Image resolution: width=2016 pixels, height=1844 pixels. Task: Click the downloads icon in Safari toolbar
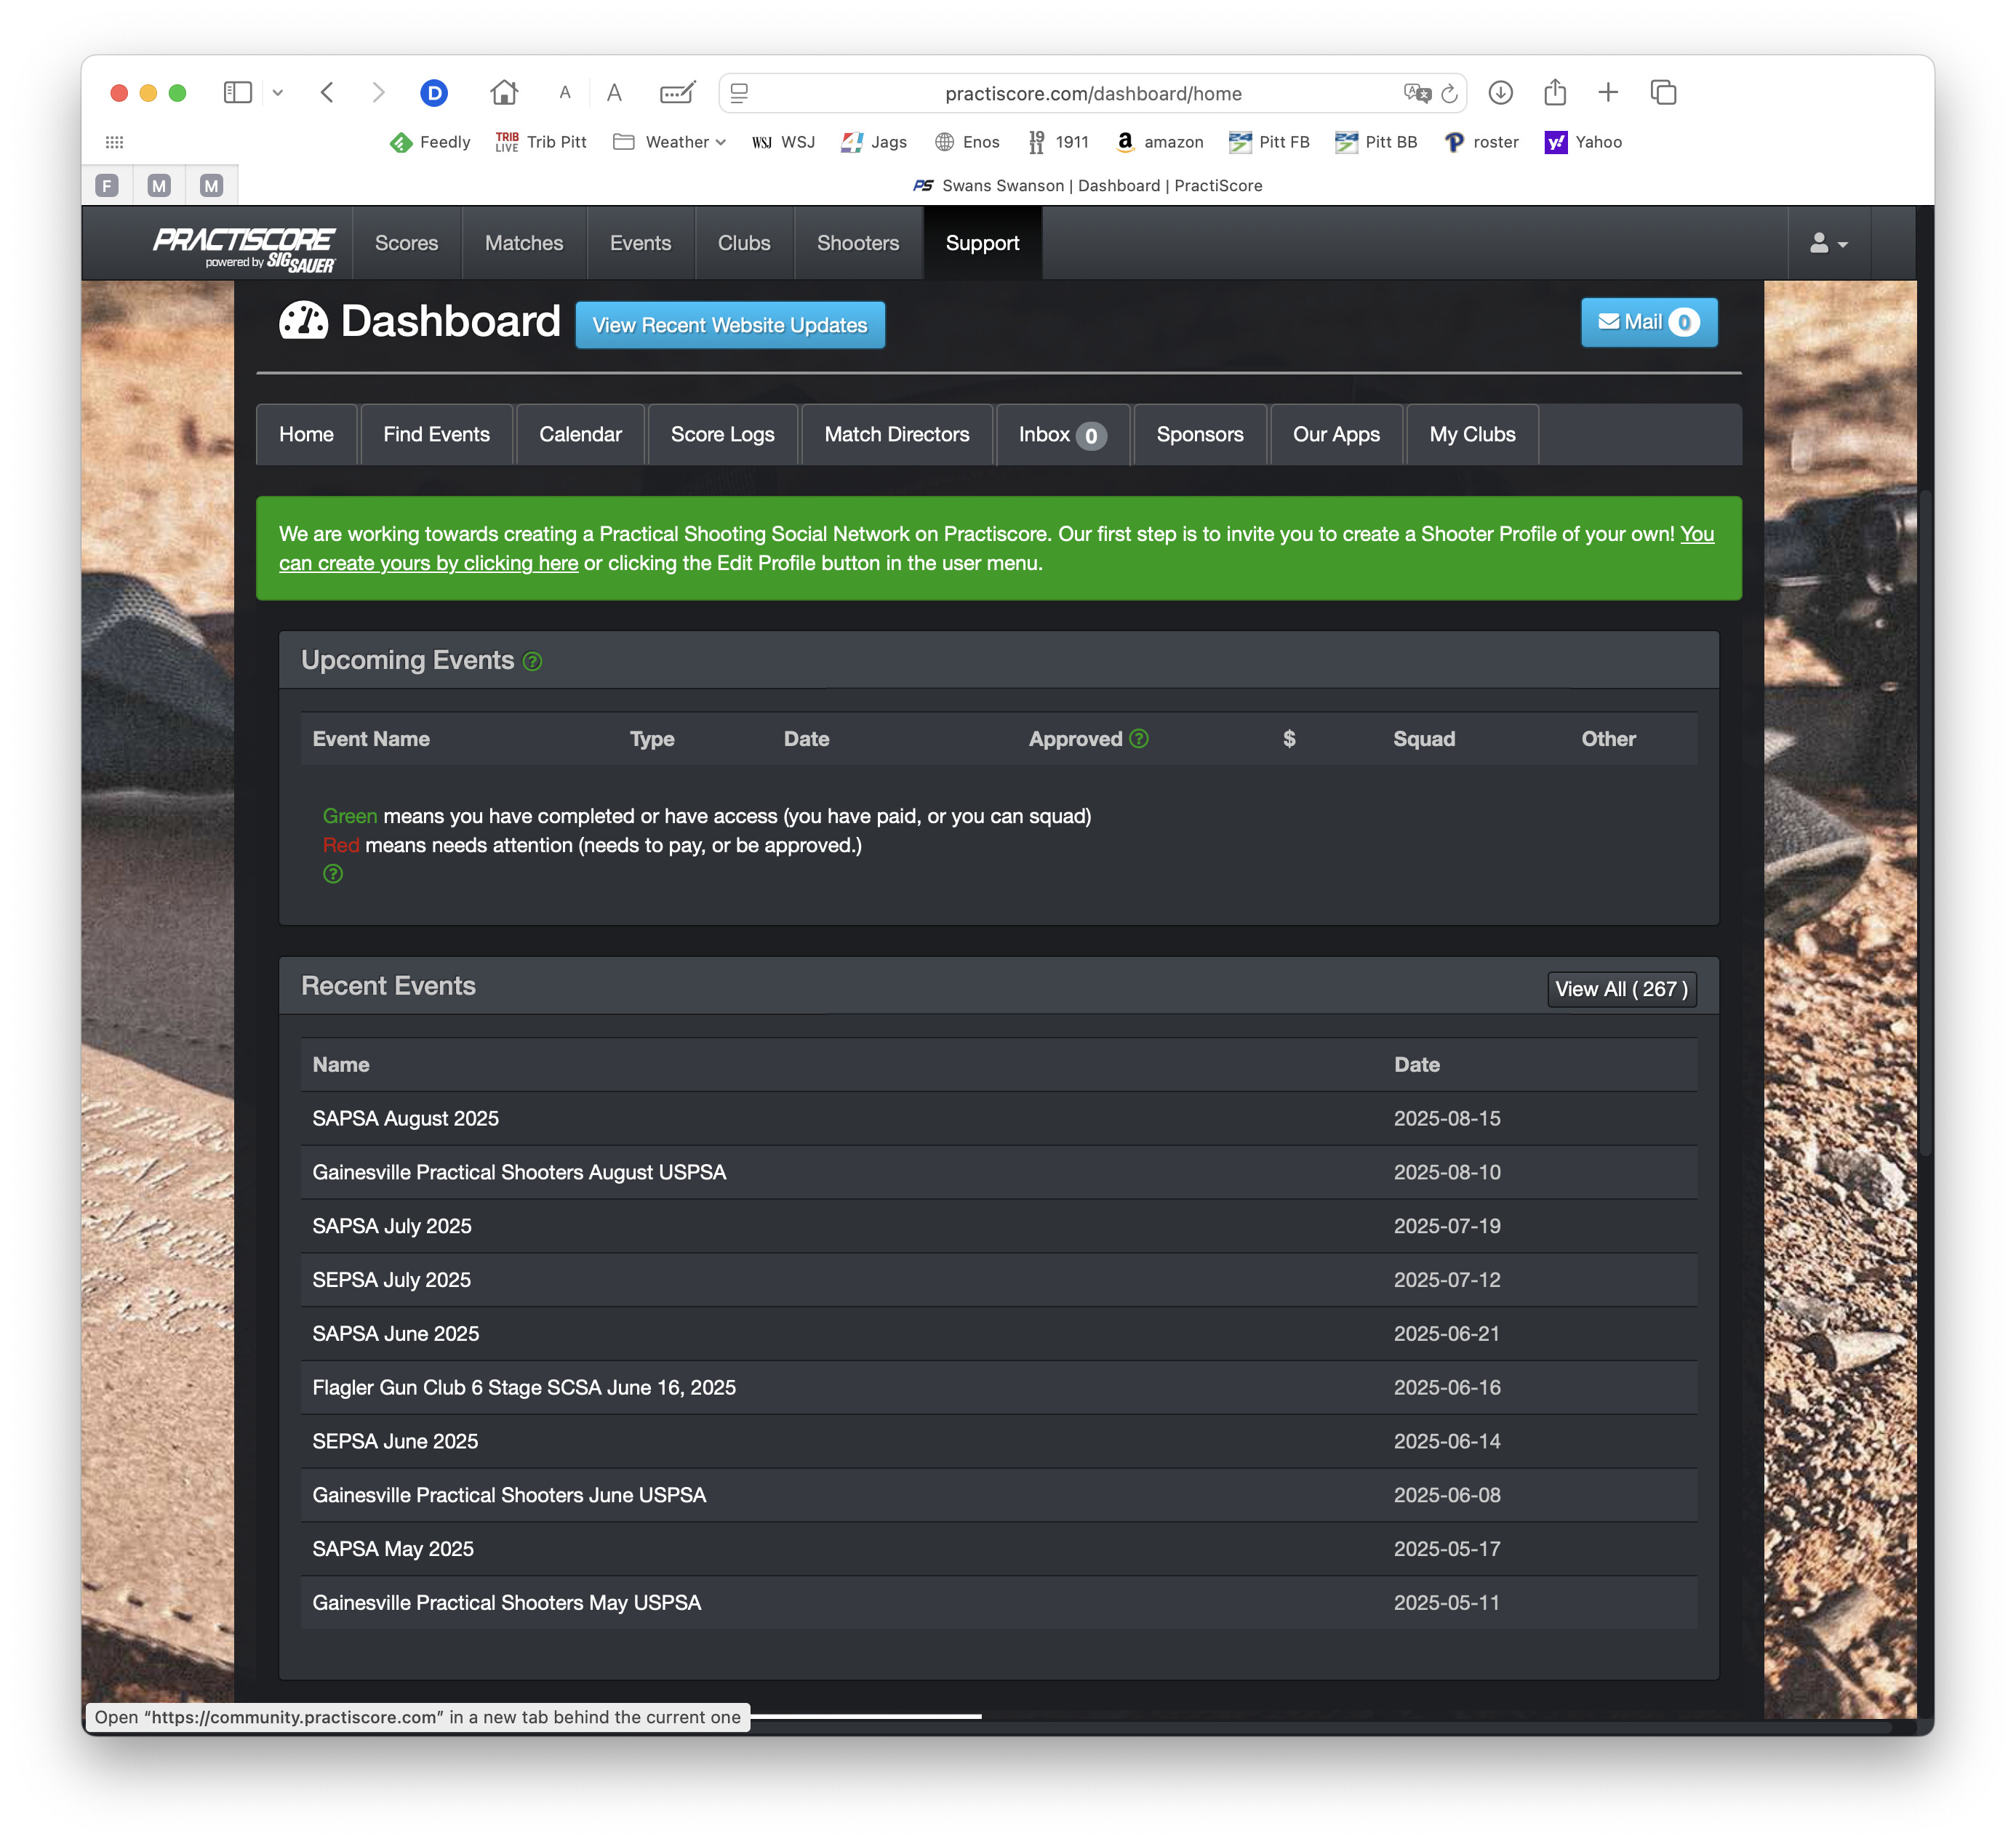tap(1500, 93)
